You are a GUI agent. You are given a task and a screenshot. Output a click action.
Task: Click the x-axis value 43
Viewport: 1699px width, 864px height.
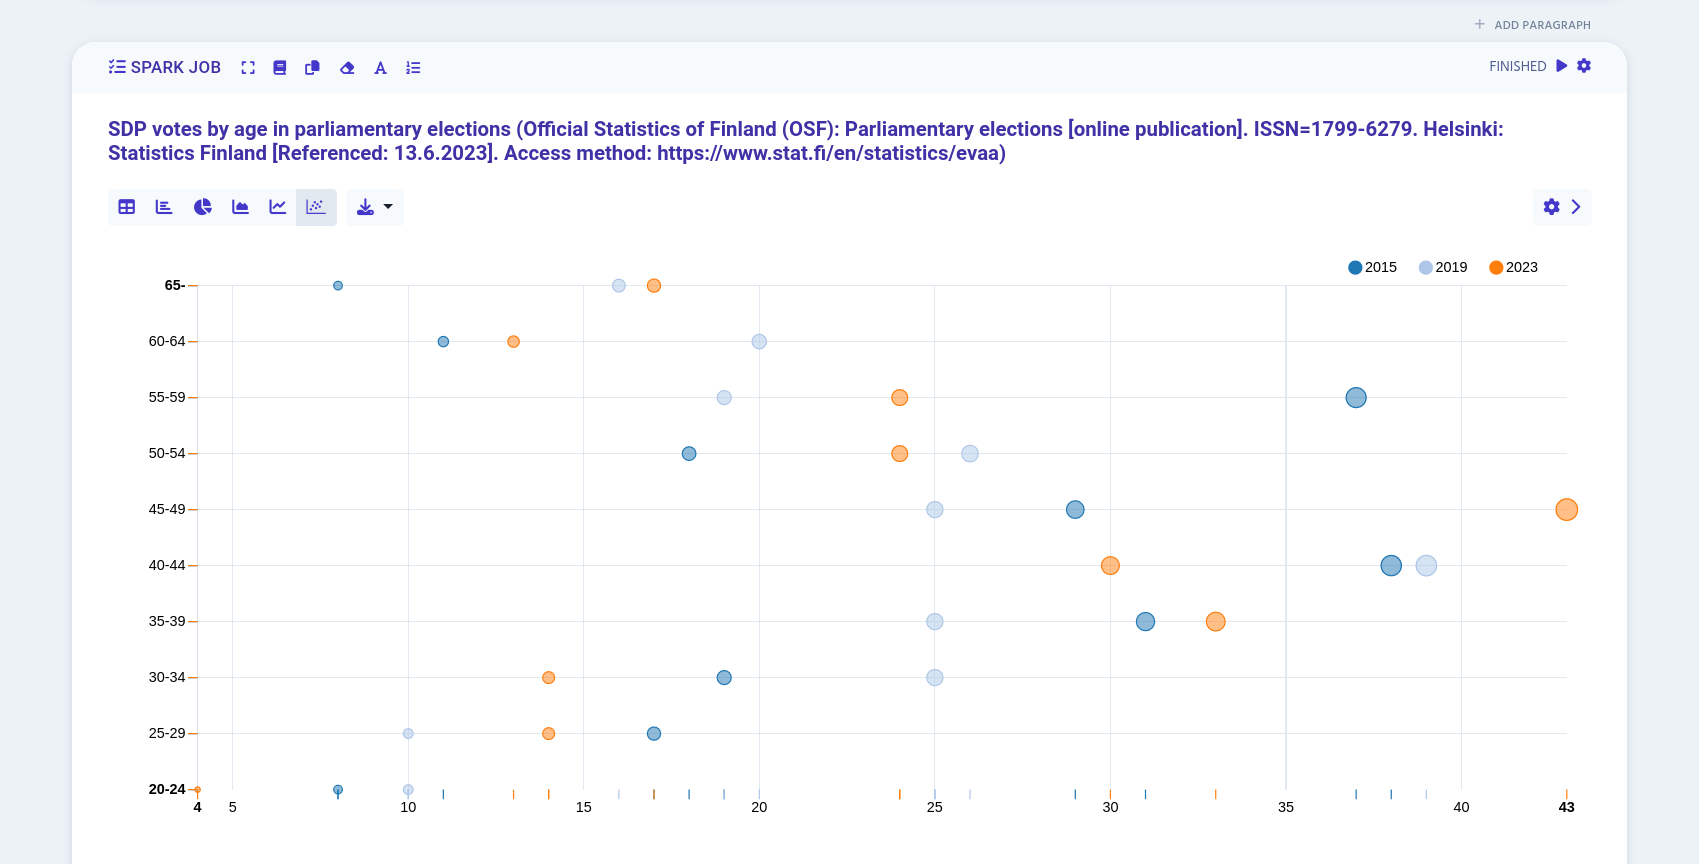[x=1566, y=807]
